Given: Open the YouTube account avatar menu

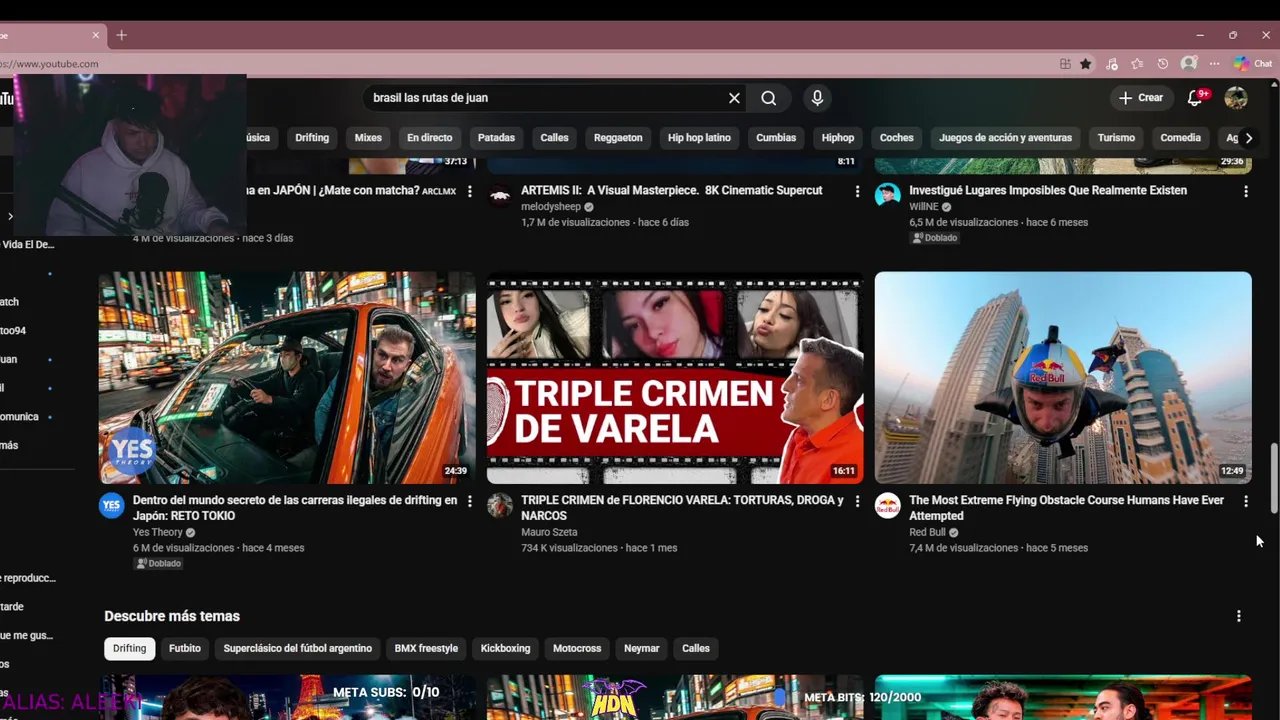Looking at the screenshot, I should (x=1236, y=98).
